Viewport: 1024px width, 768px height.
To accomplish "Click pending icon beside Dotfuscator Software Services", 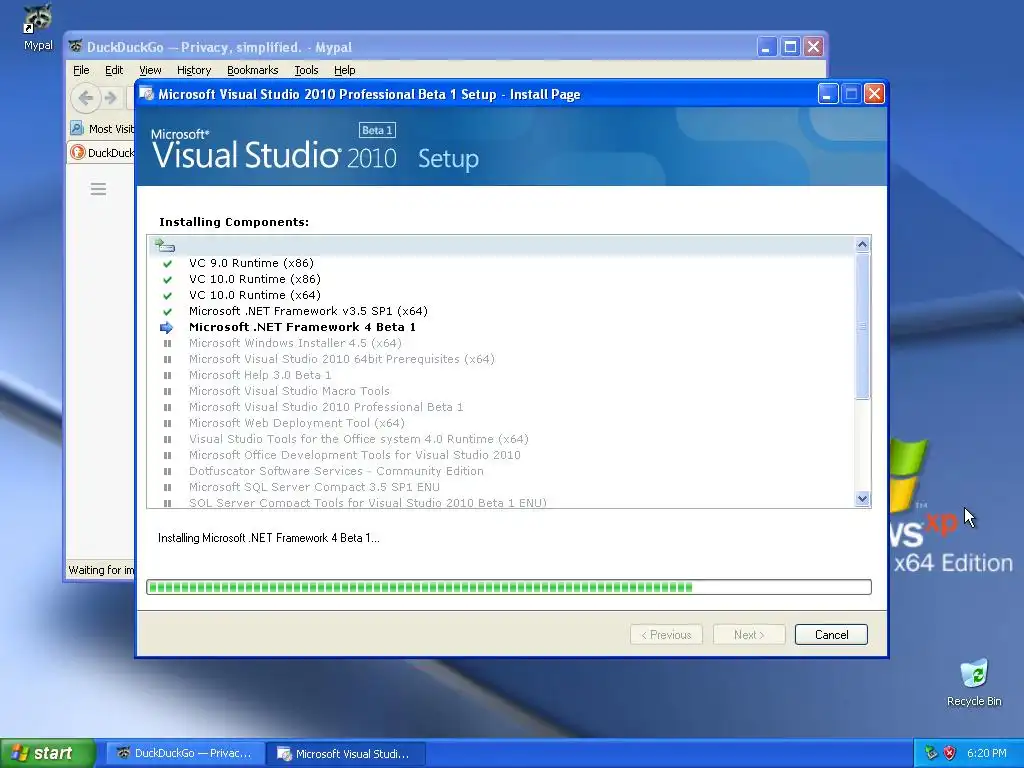I will [168, 472].
